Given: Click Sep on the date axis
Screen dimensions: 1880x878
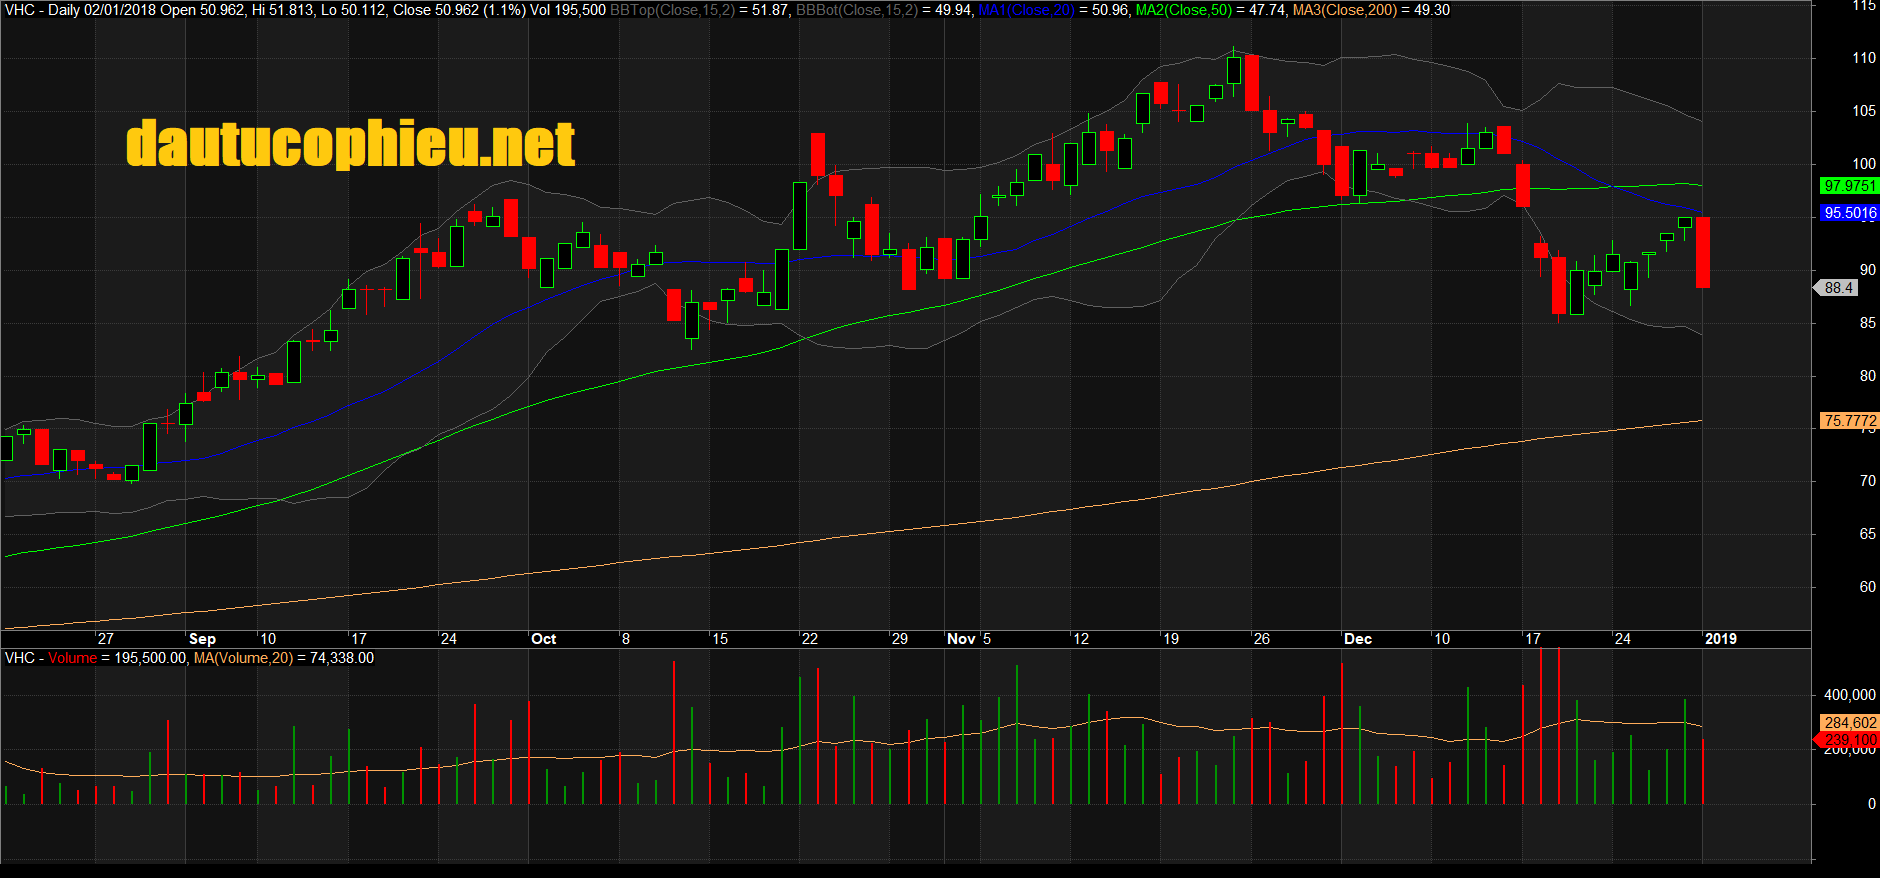Looking at the screenshot, I should [202, 639].
